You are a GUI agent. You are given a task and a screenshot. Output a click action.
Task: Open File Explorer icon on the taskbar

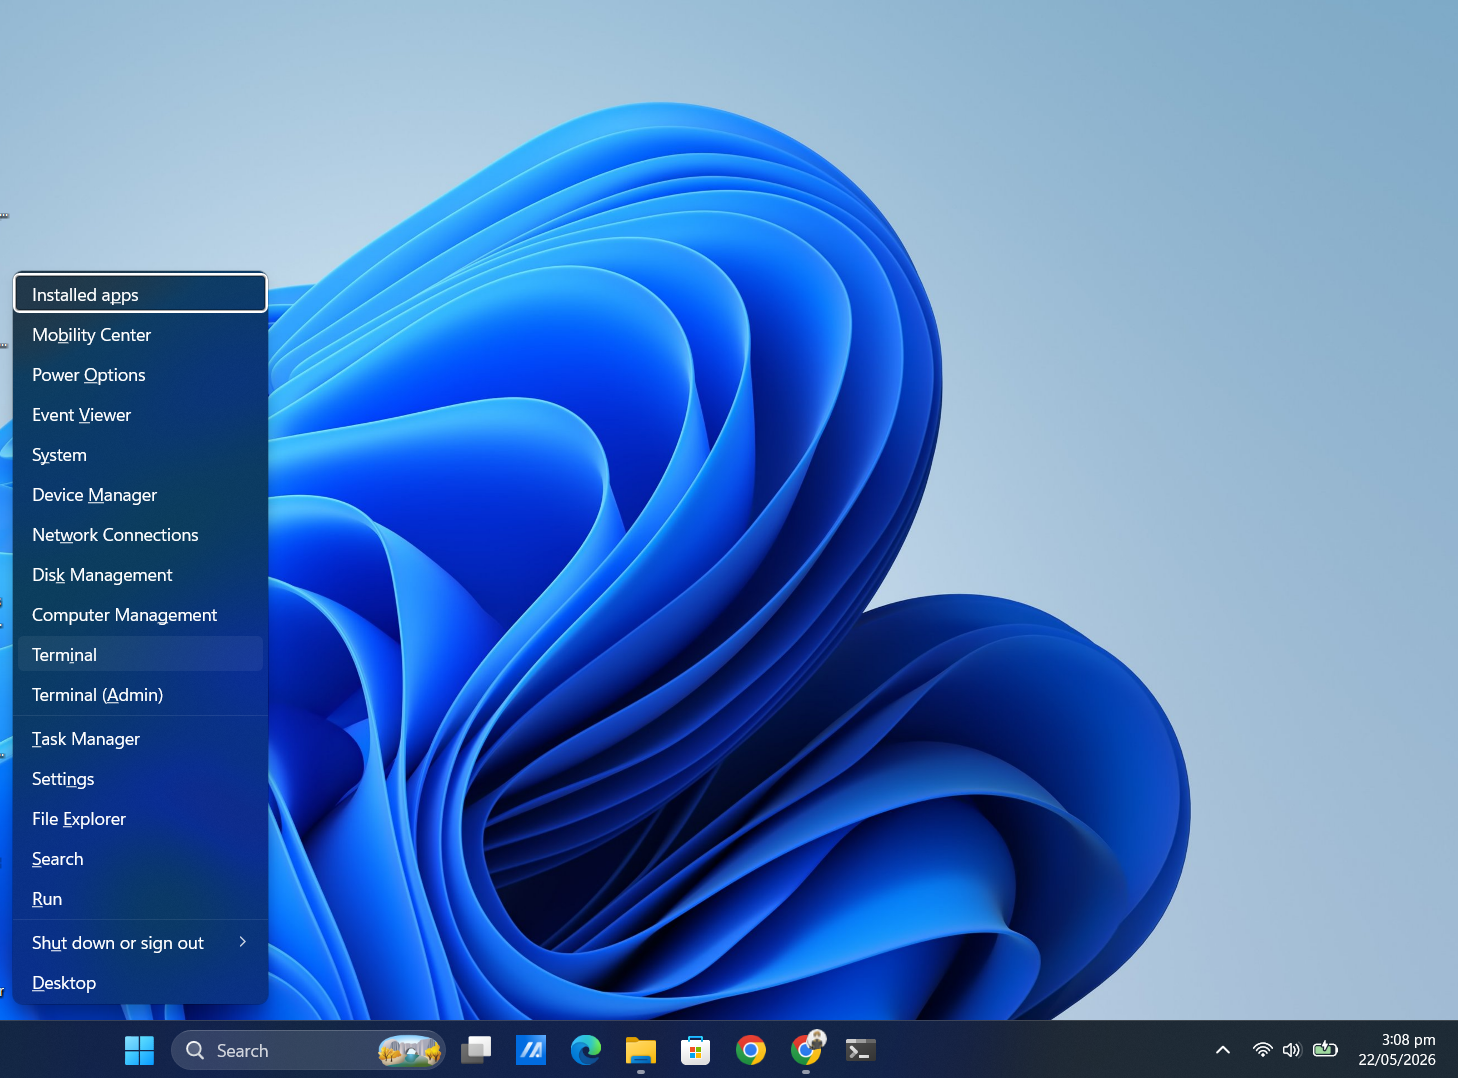[x=641, y=1050]
